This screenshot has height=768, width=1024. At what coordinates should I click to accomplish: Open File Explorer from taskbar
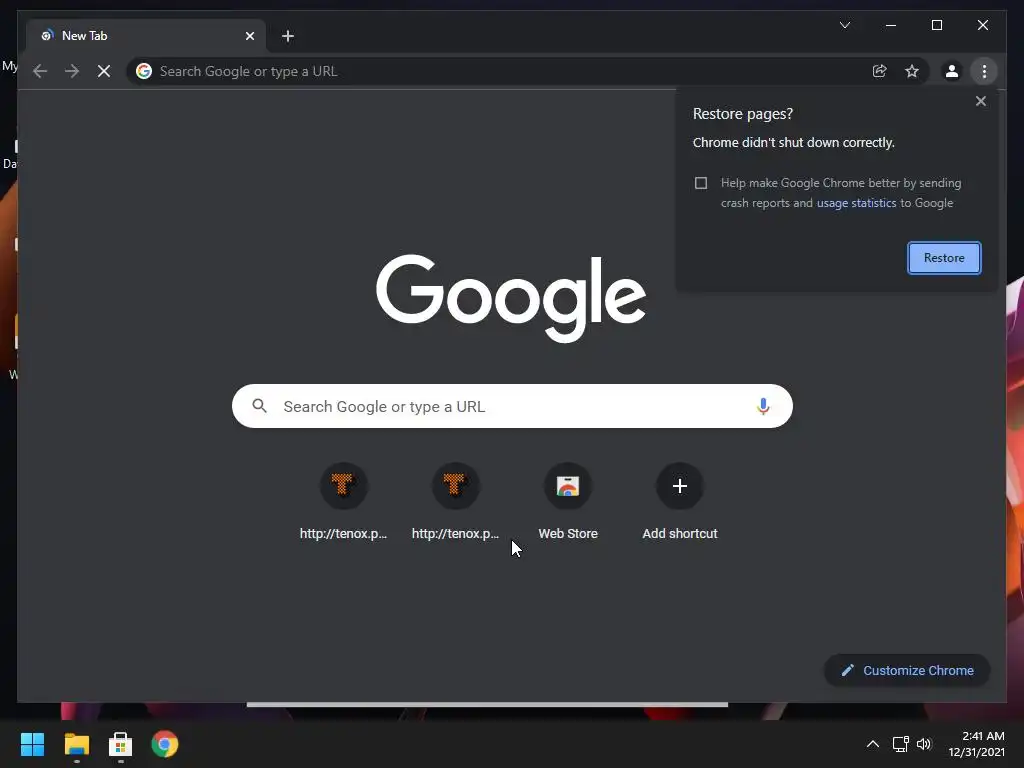pos(76,744)
